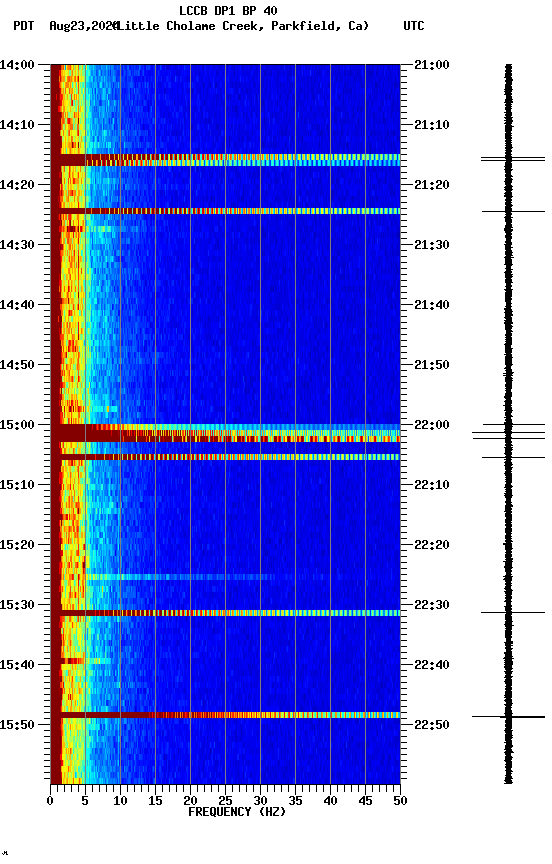Click the FREQUENCY (HZ) axis title
This screenshot has width=552, height=864.
coord(237,812)
